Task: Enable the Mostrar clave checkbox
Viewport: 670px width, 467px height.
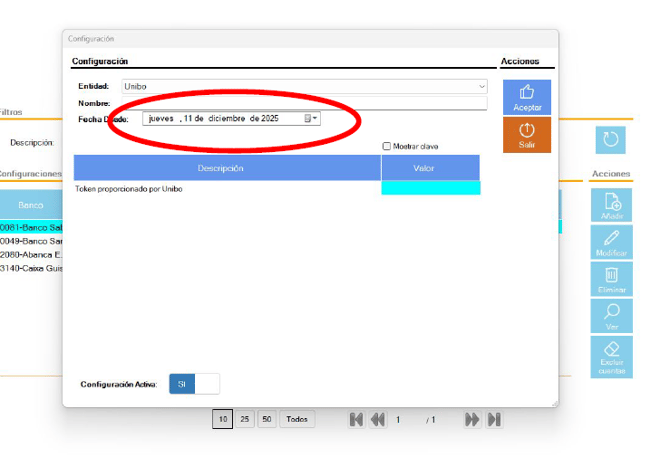Action: point(387,146)
